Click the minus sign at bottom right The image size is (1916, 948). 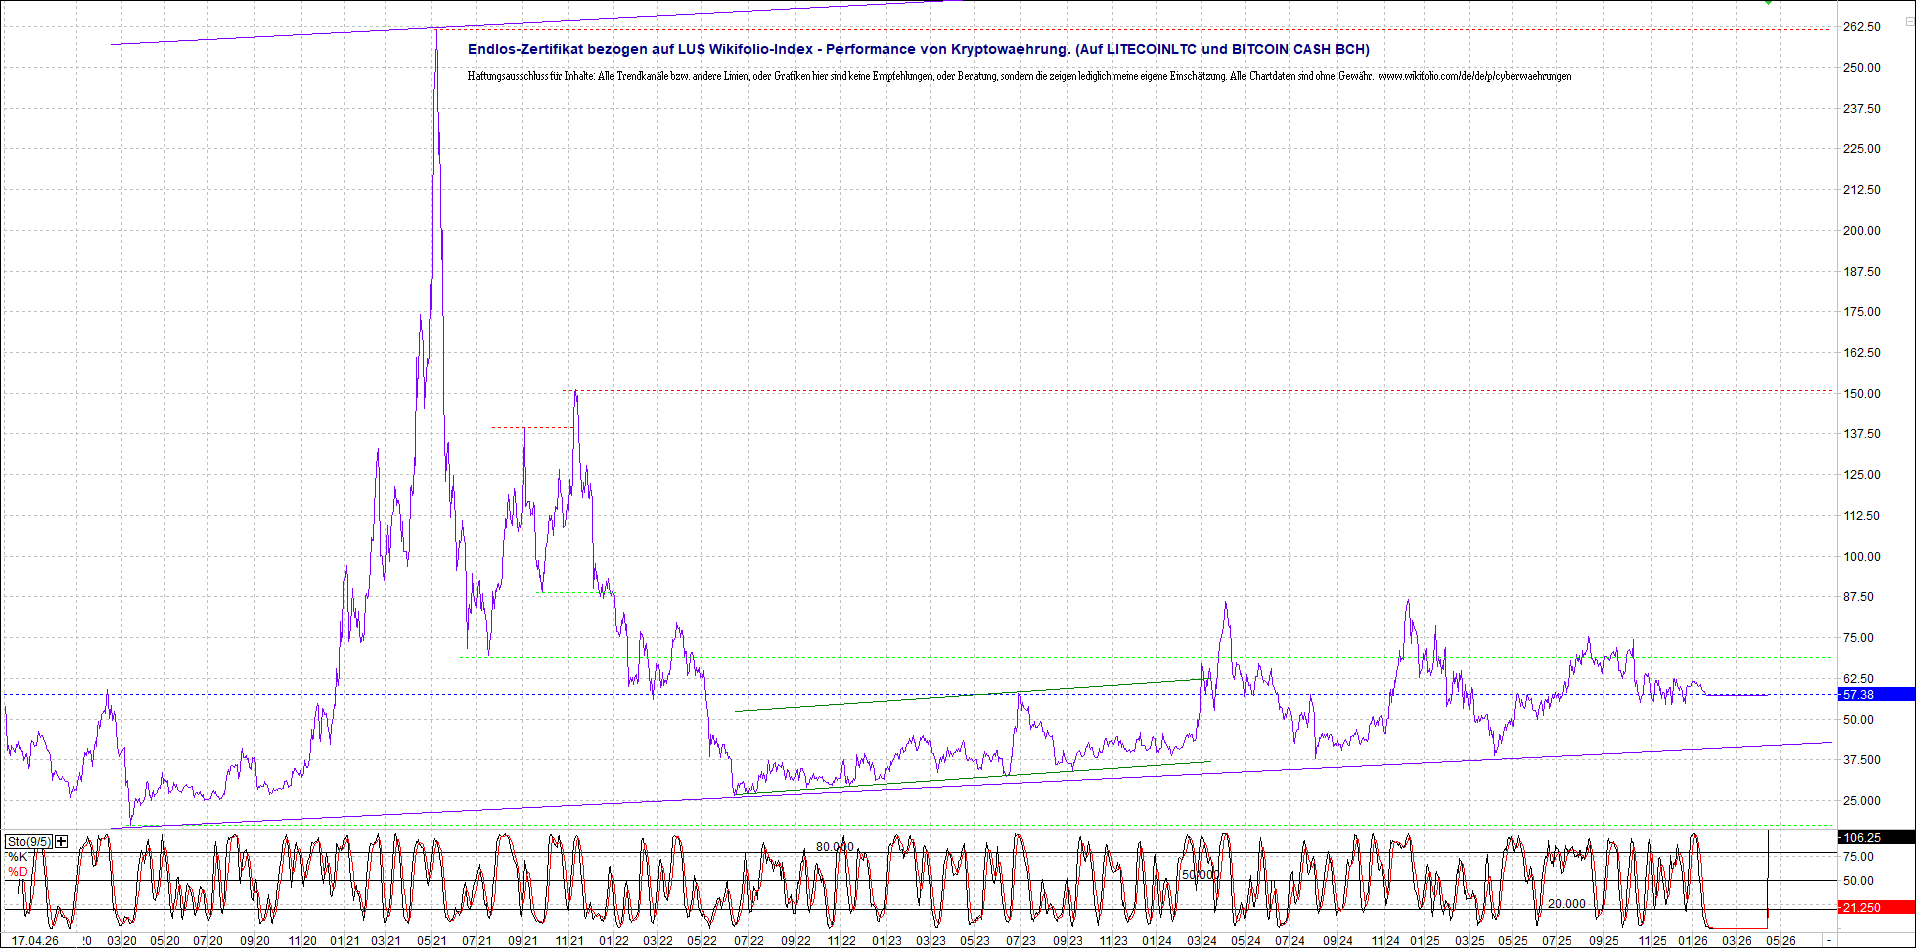coord(1829,940)
